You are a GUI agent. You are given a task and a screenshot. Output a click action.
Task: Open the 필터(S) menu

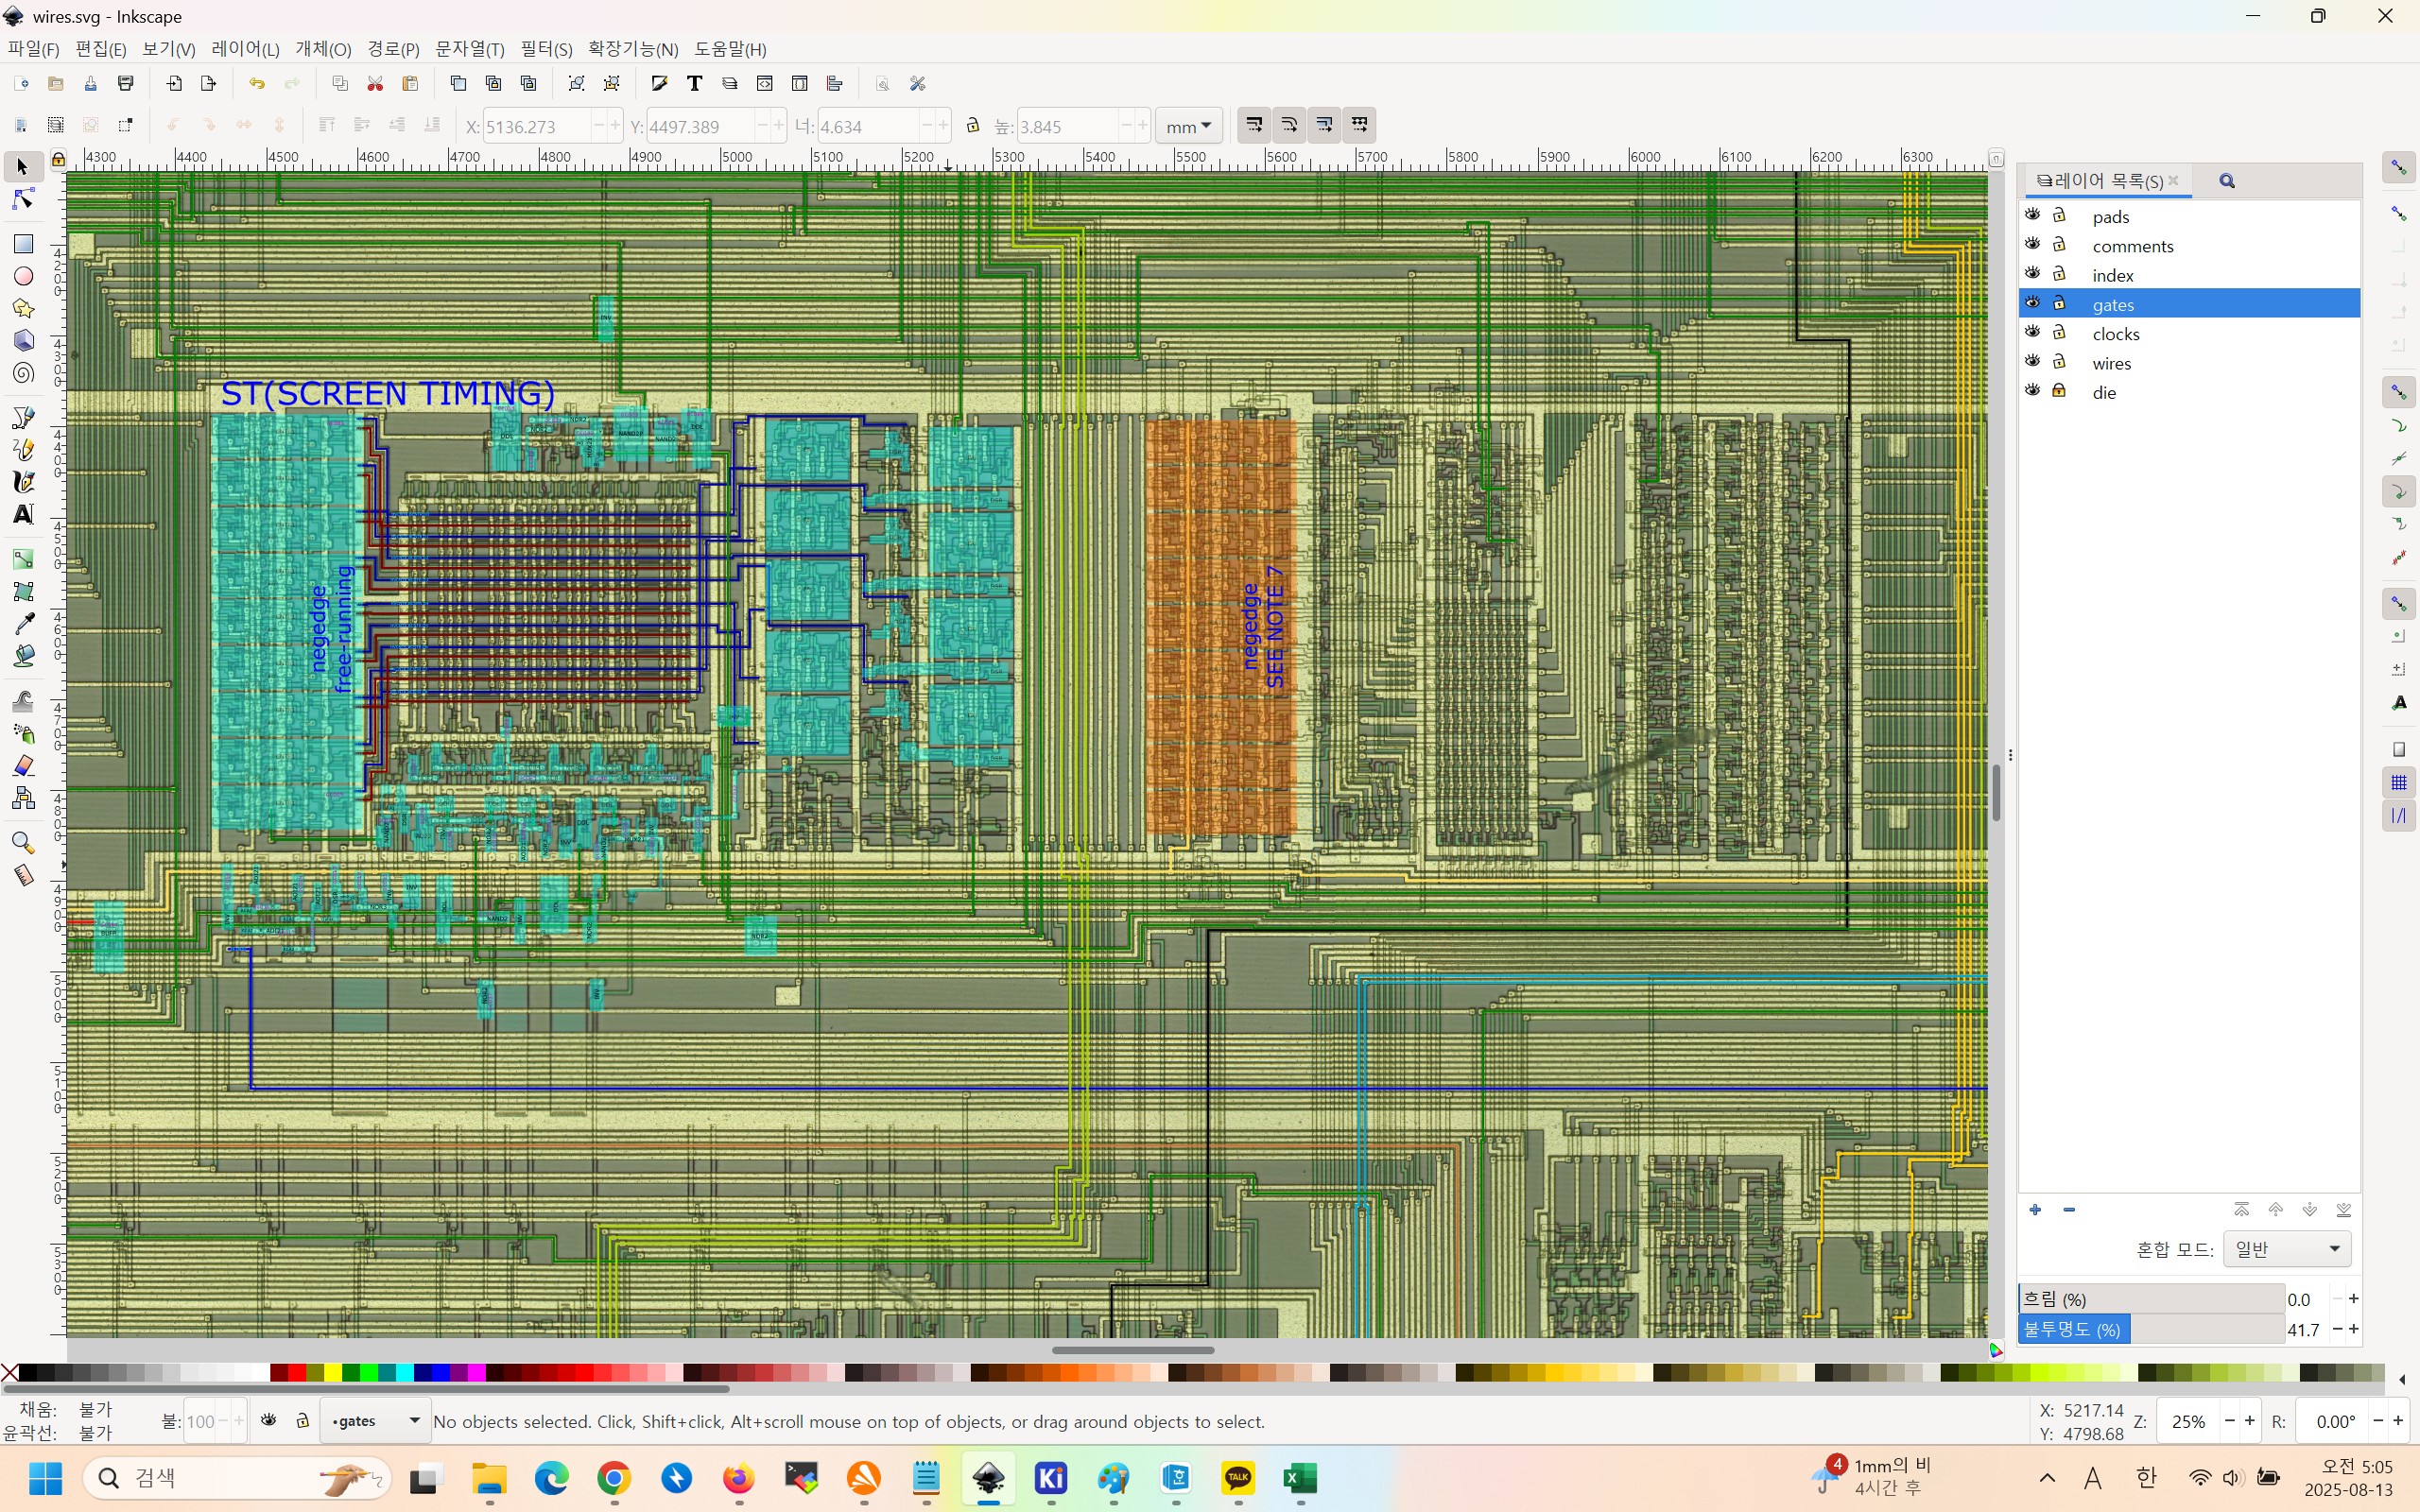point(546,49)
